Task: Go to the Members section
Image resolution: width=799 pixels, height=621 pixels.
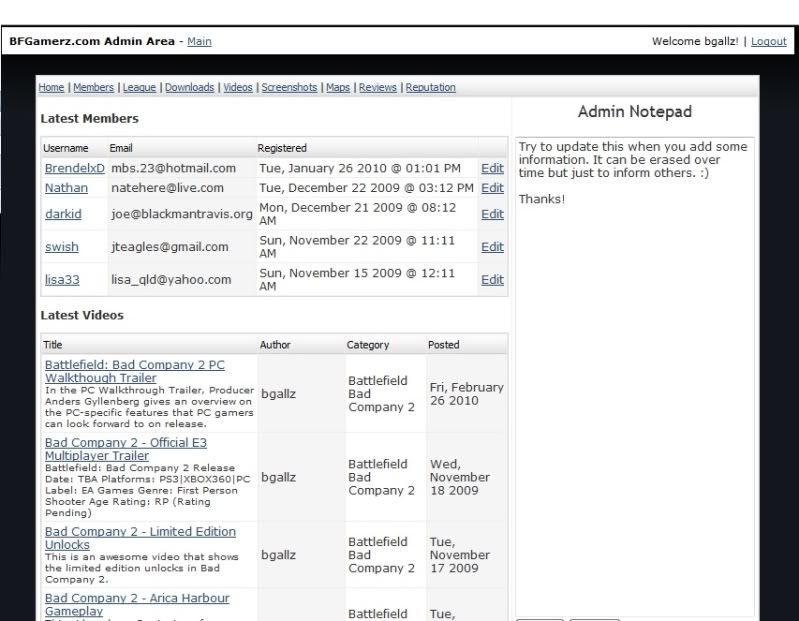Action: tap(92, 87)
